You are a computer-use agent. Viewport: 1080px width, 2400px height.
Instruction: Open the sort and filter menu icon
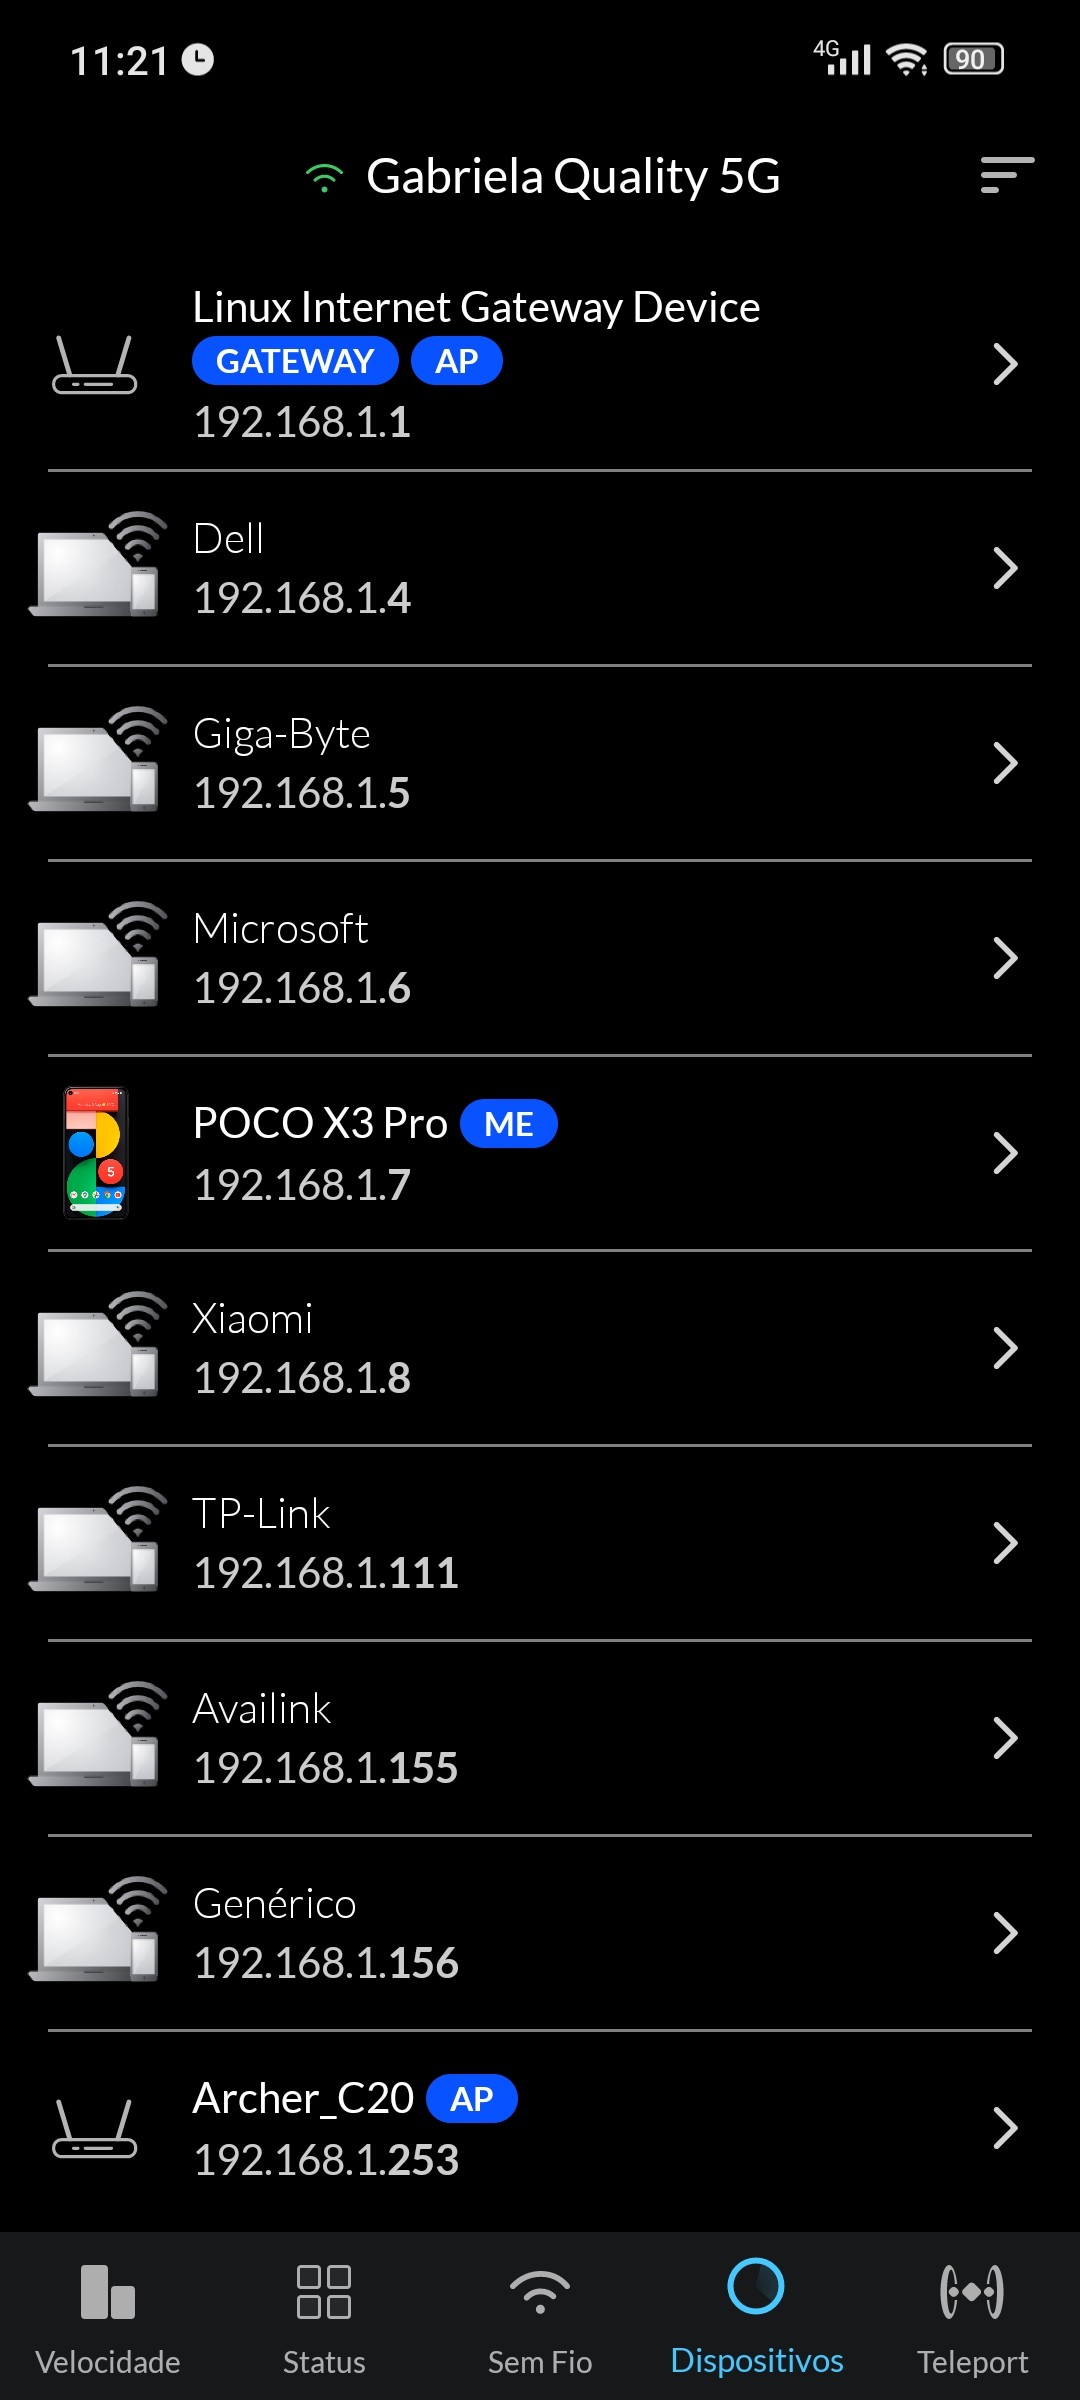coord(1006,175)
